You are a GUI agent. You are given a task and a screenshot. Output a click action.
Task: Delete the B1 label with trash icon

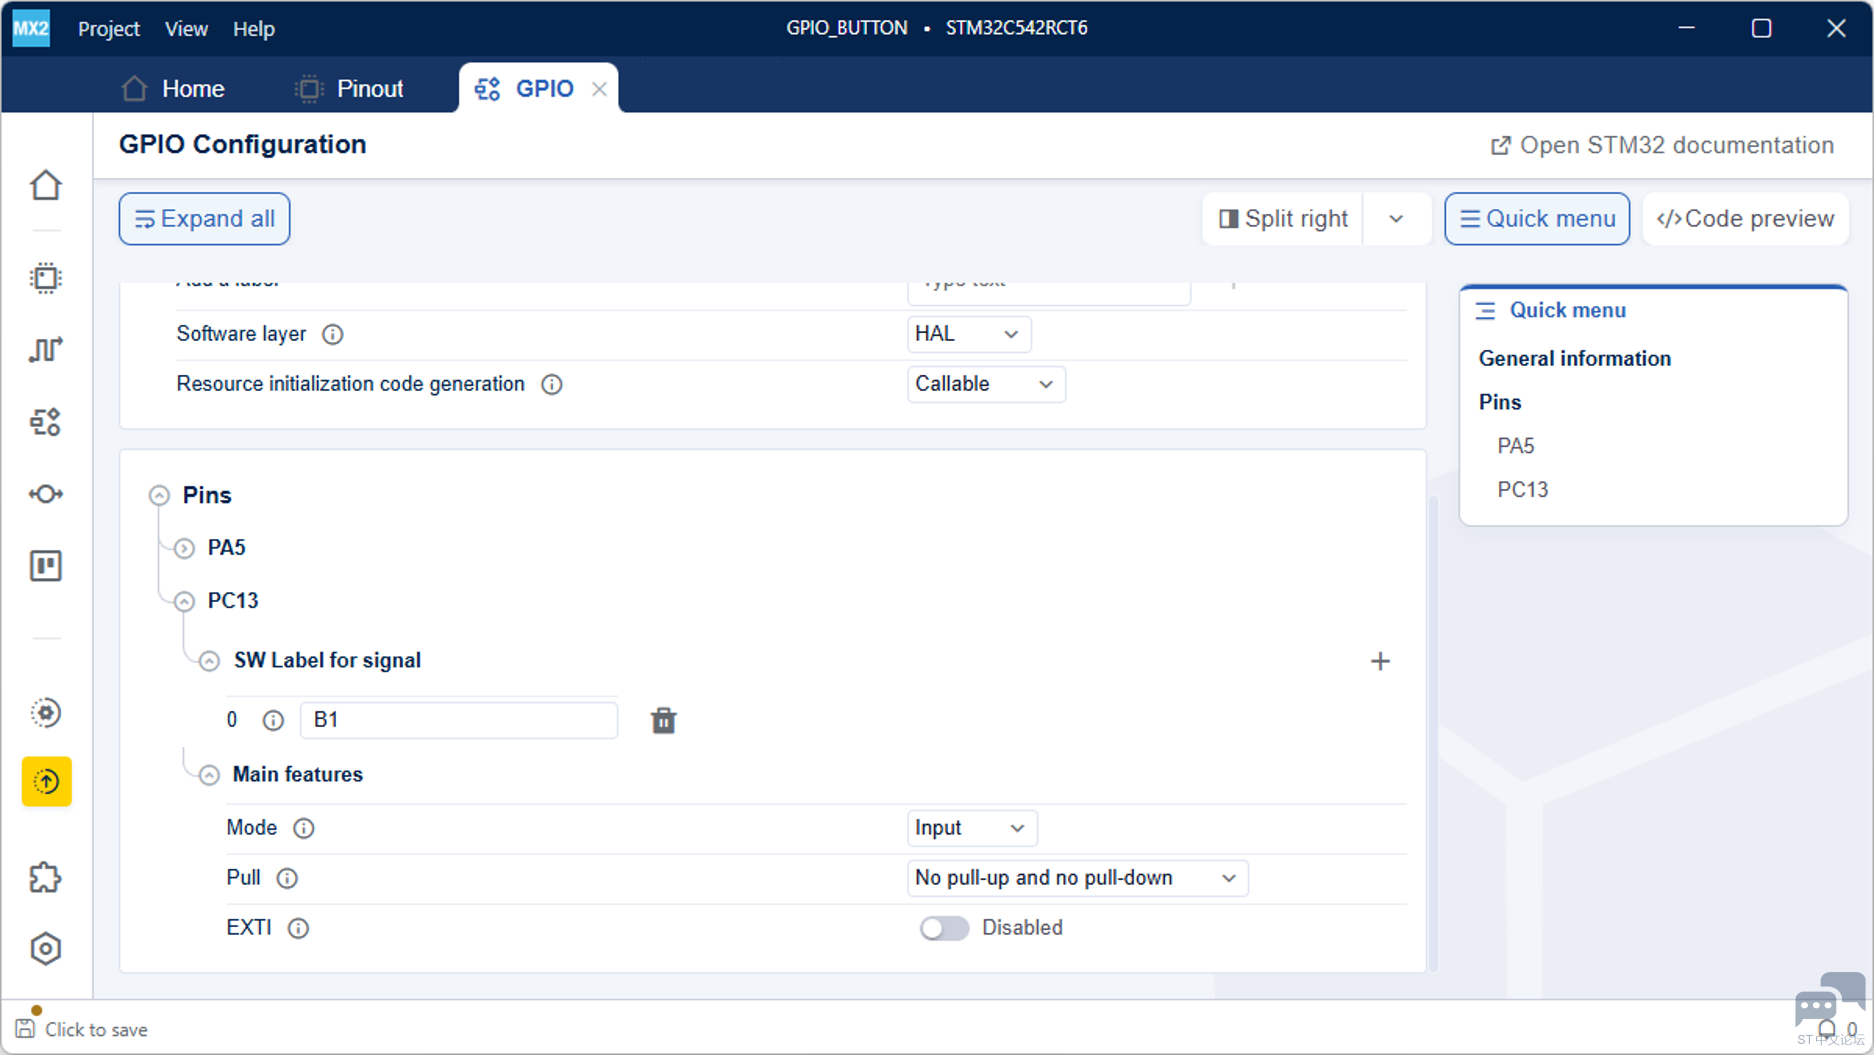(663, 720)
